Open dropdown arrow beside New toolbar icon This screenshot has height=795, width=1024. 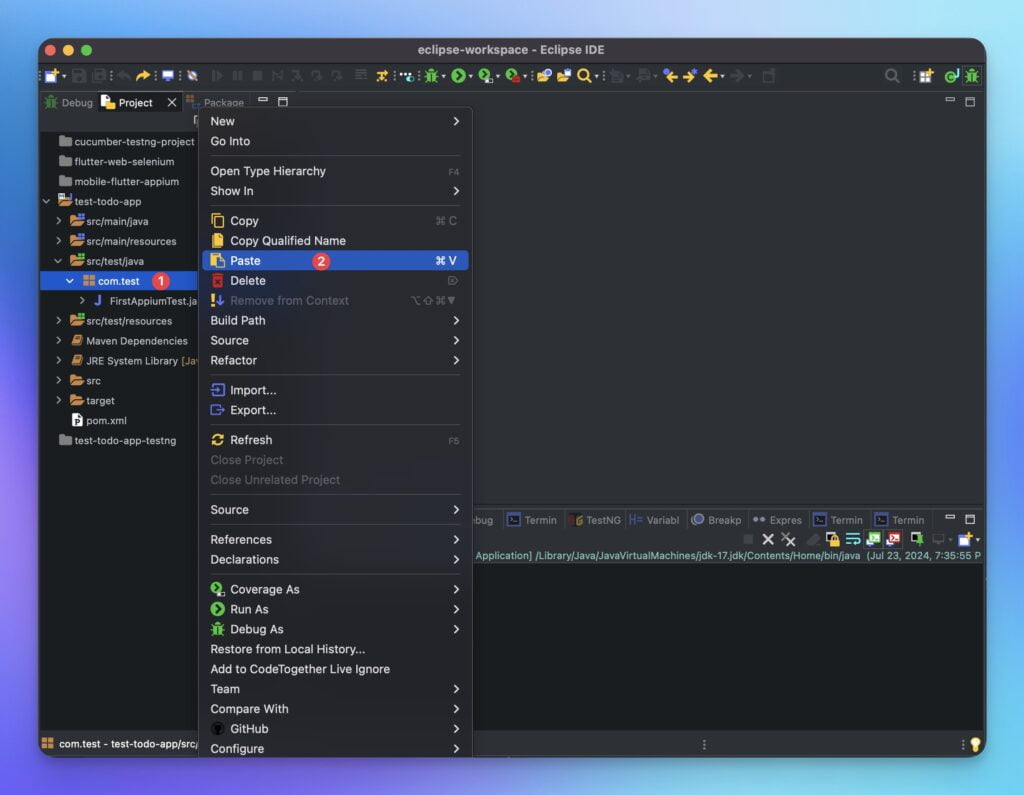coord(64,76)
